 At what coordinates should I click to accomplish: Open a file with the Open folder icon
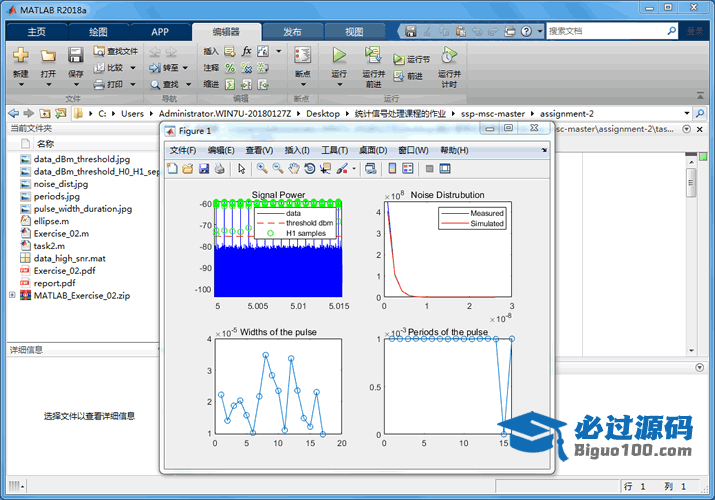tap(48, 56)
